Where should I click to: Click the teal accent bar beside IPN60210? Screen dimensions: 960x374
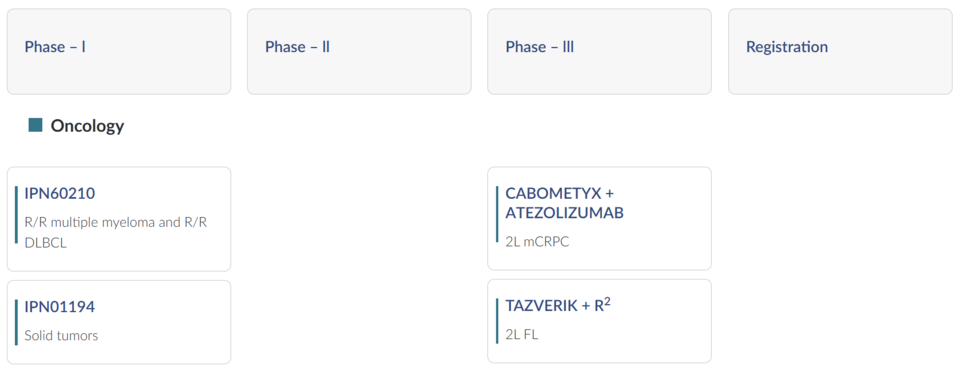(x=16, y=215)
